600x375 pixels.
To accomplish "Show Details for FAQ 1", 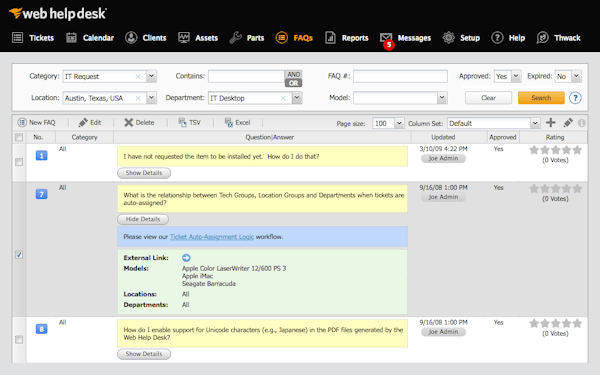I will 144,173.
